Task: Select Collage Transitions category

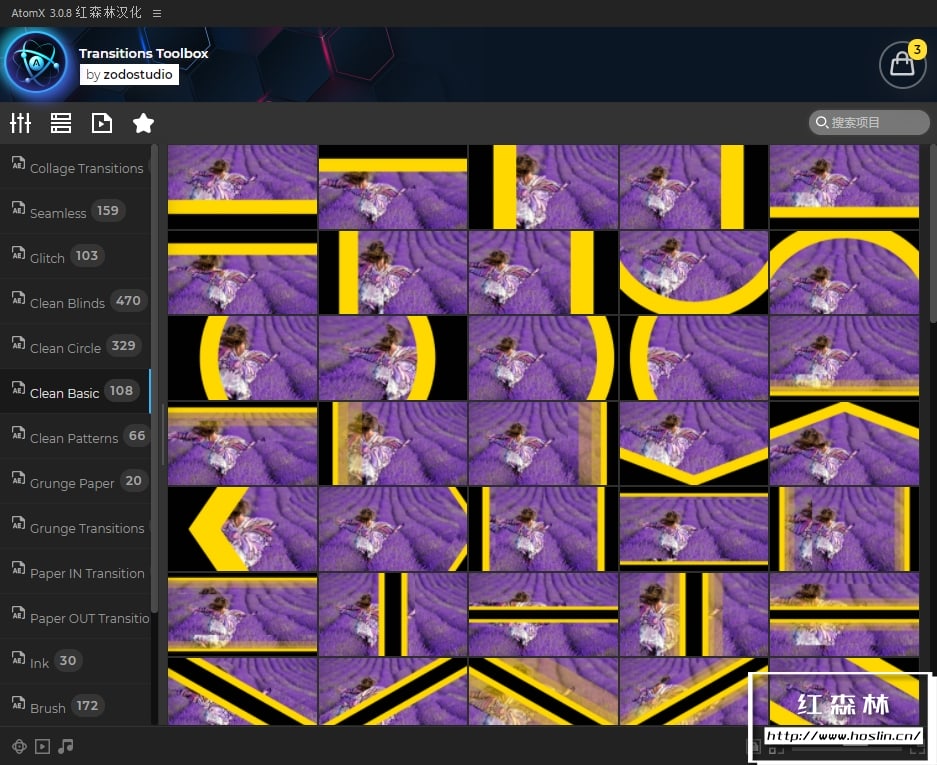Action: (x=75, y=166)
